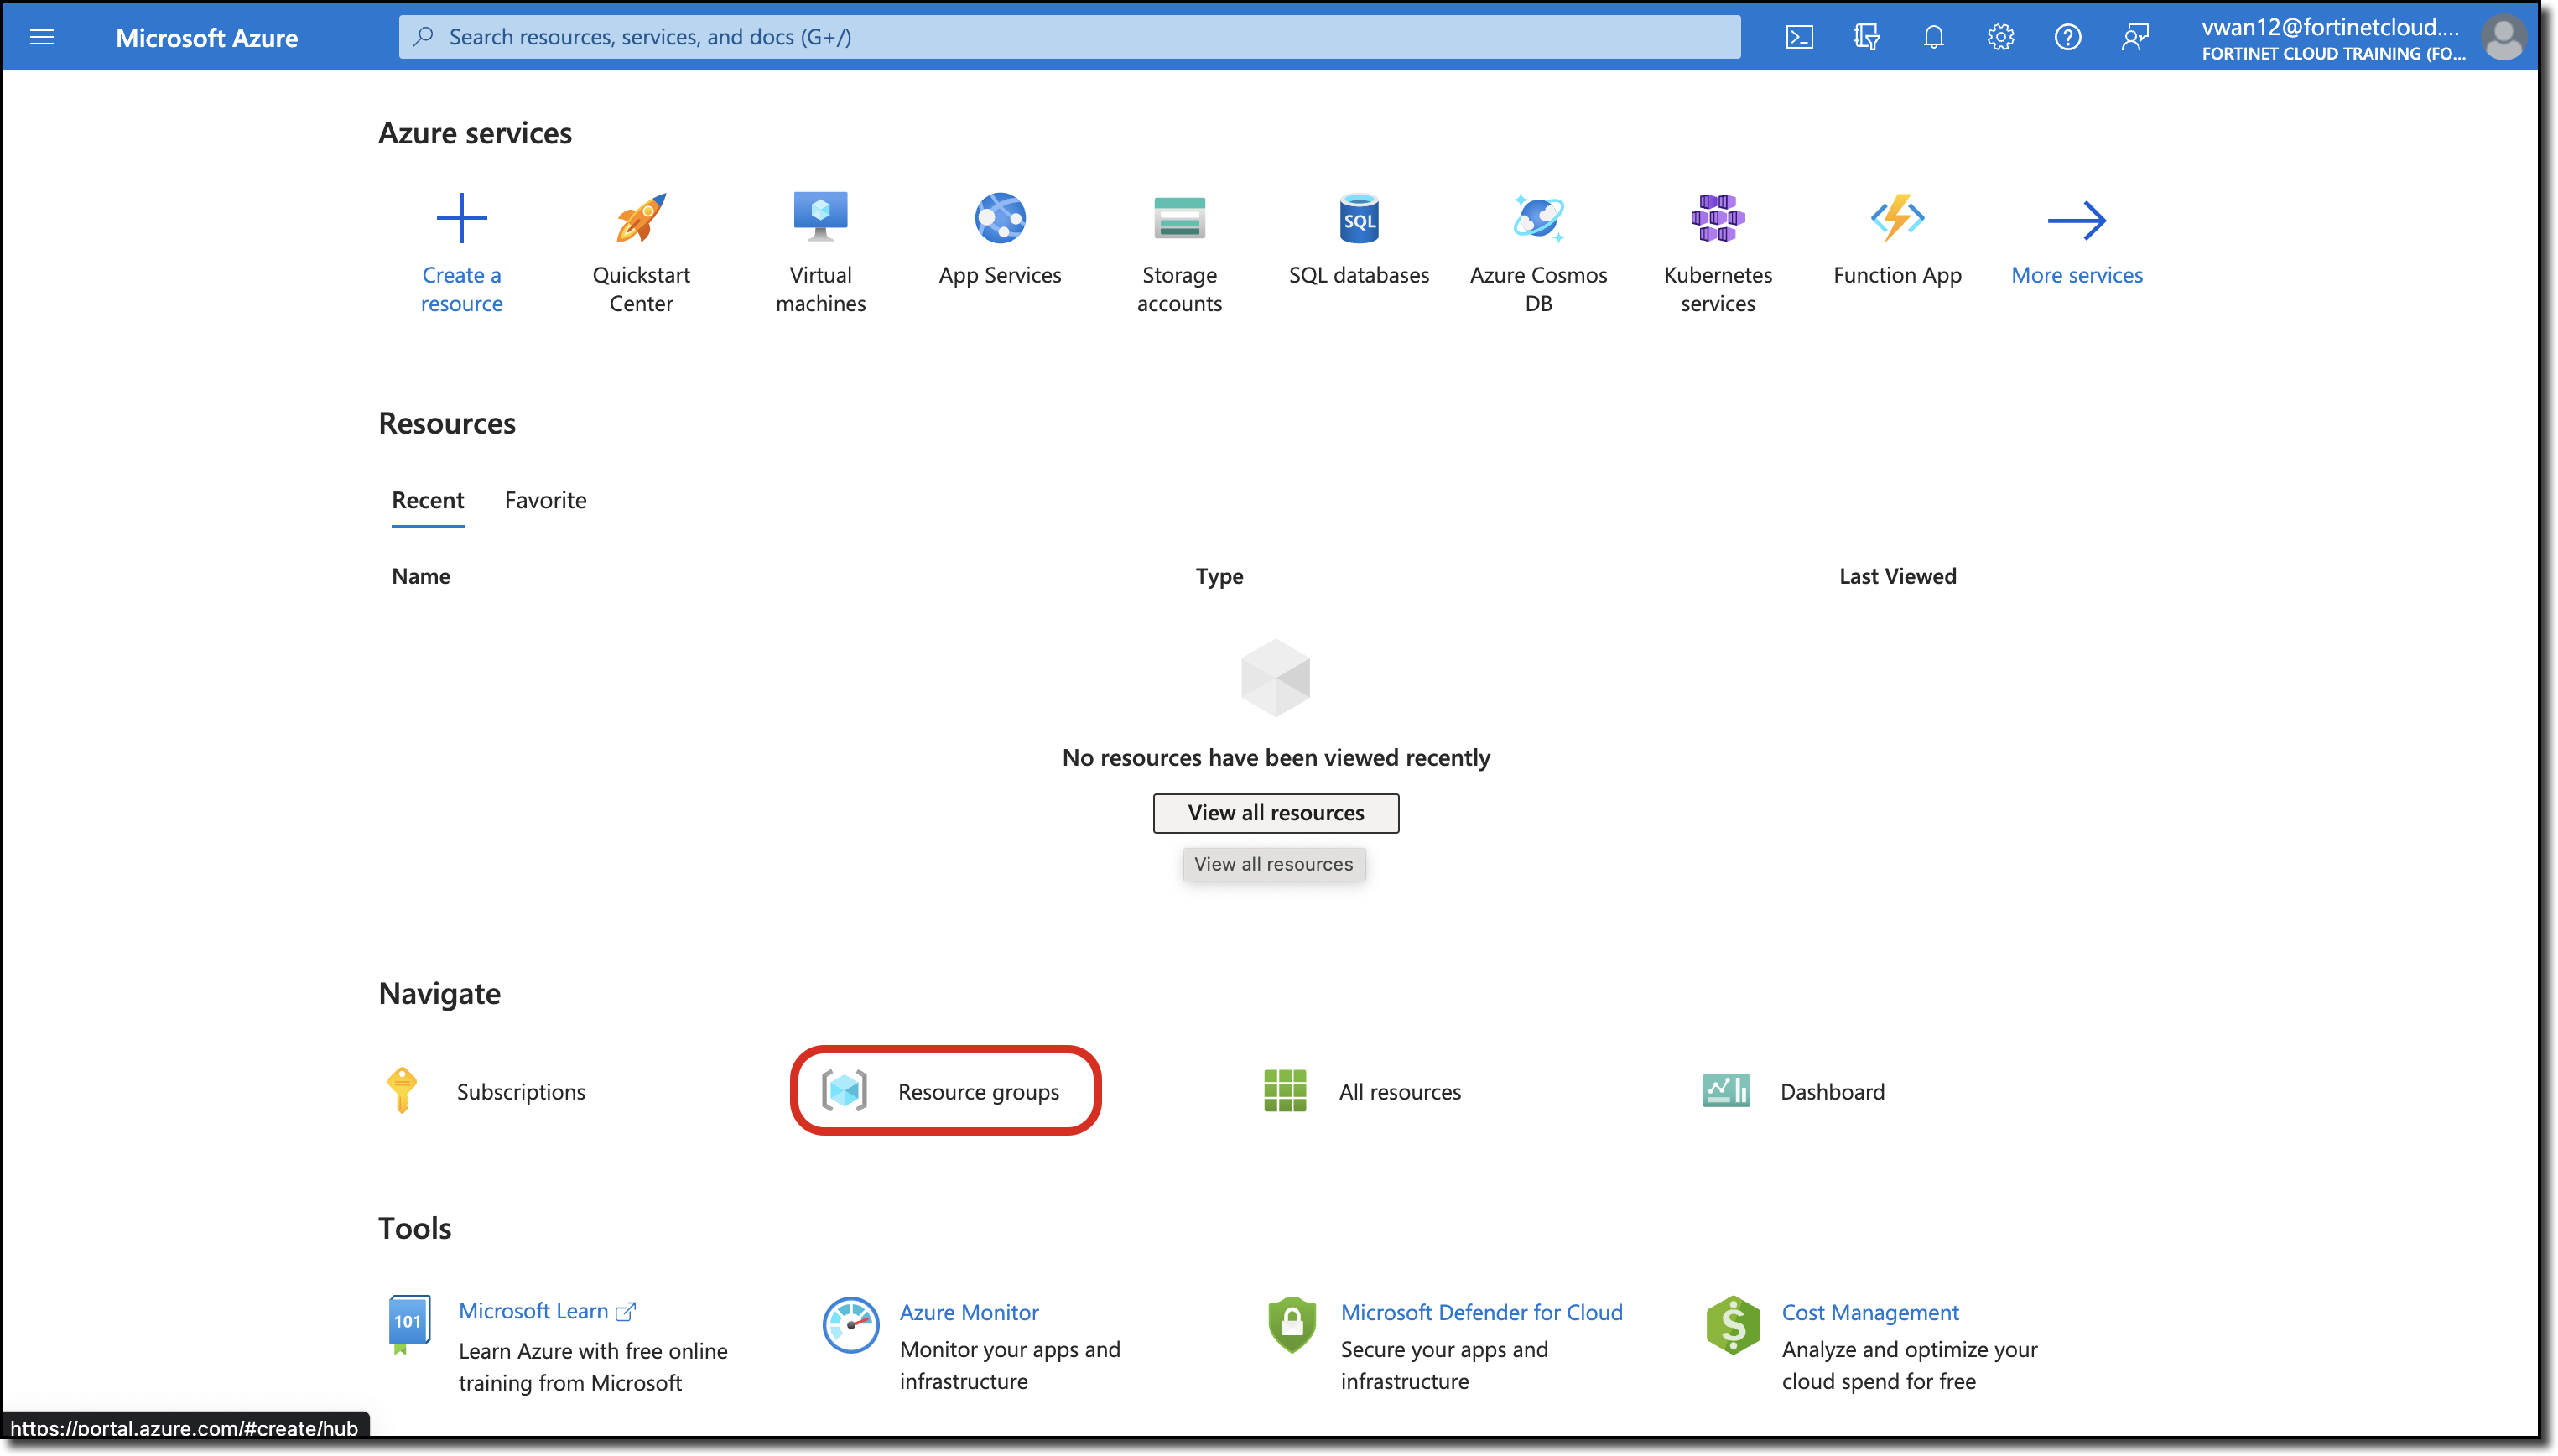Sort by the Last Viewed column header
Image resolution: width=2558 pixels, height=1456 pixels.
(x=1897, y=576)
